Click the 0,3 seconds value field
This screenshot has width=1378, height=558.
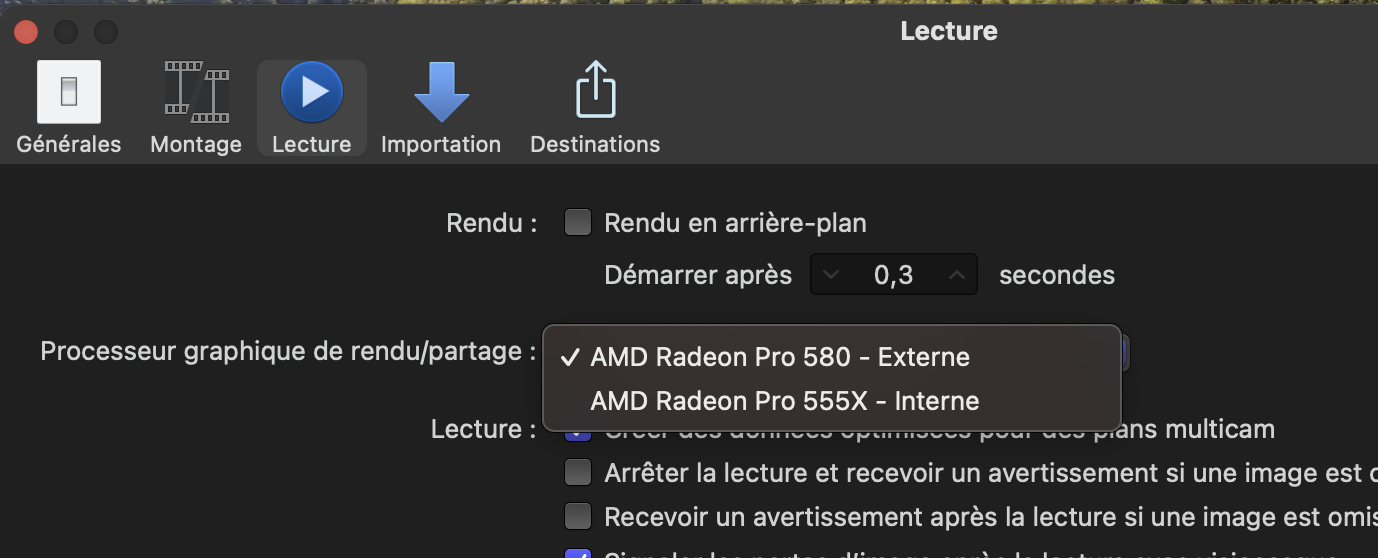pos(893,275)
